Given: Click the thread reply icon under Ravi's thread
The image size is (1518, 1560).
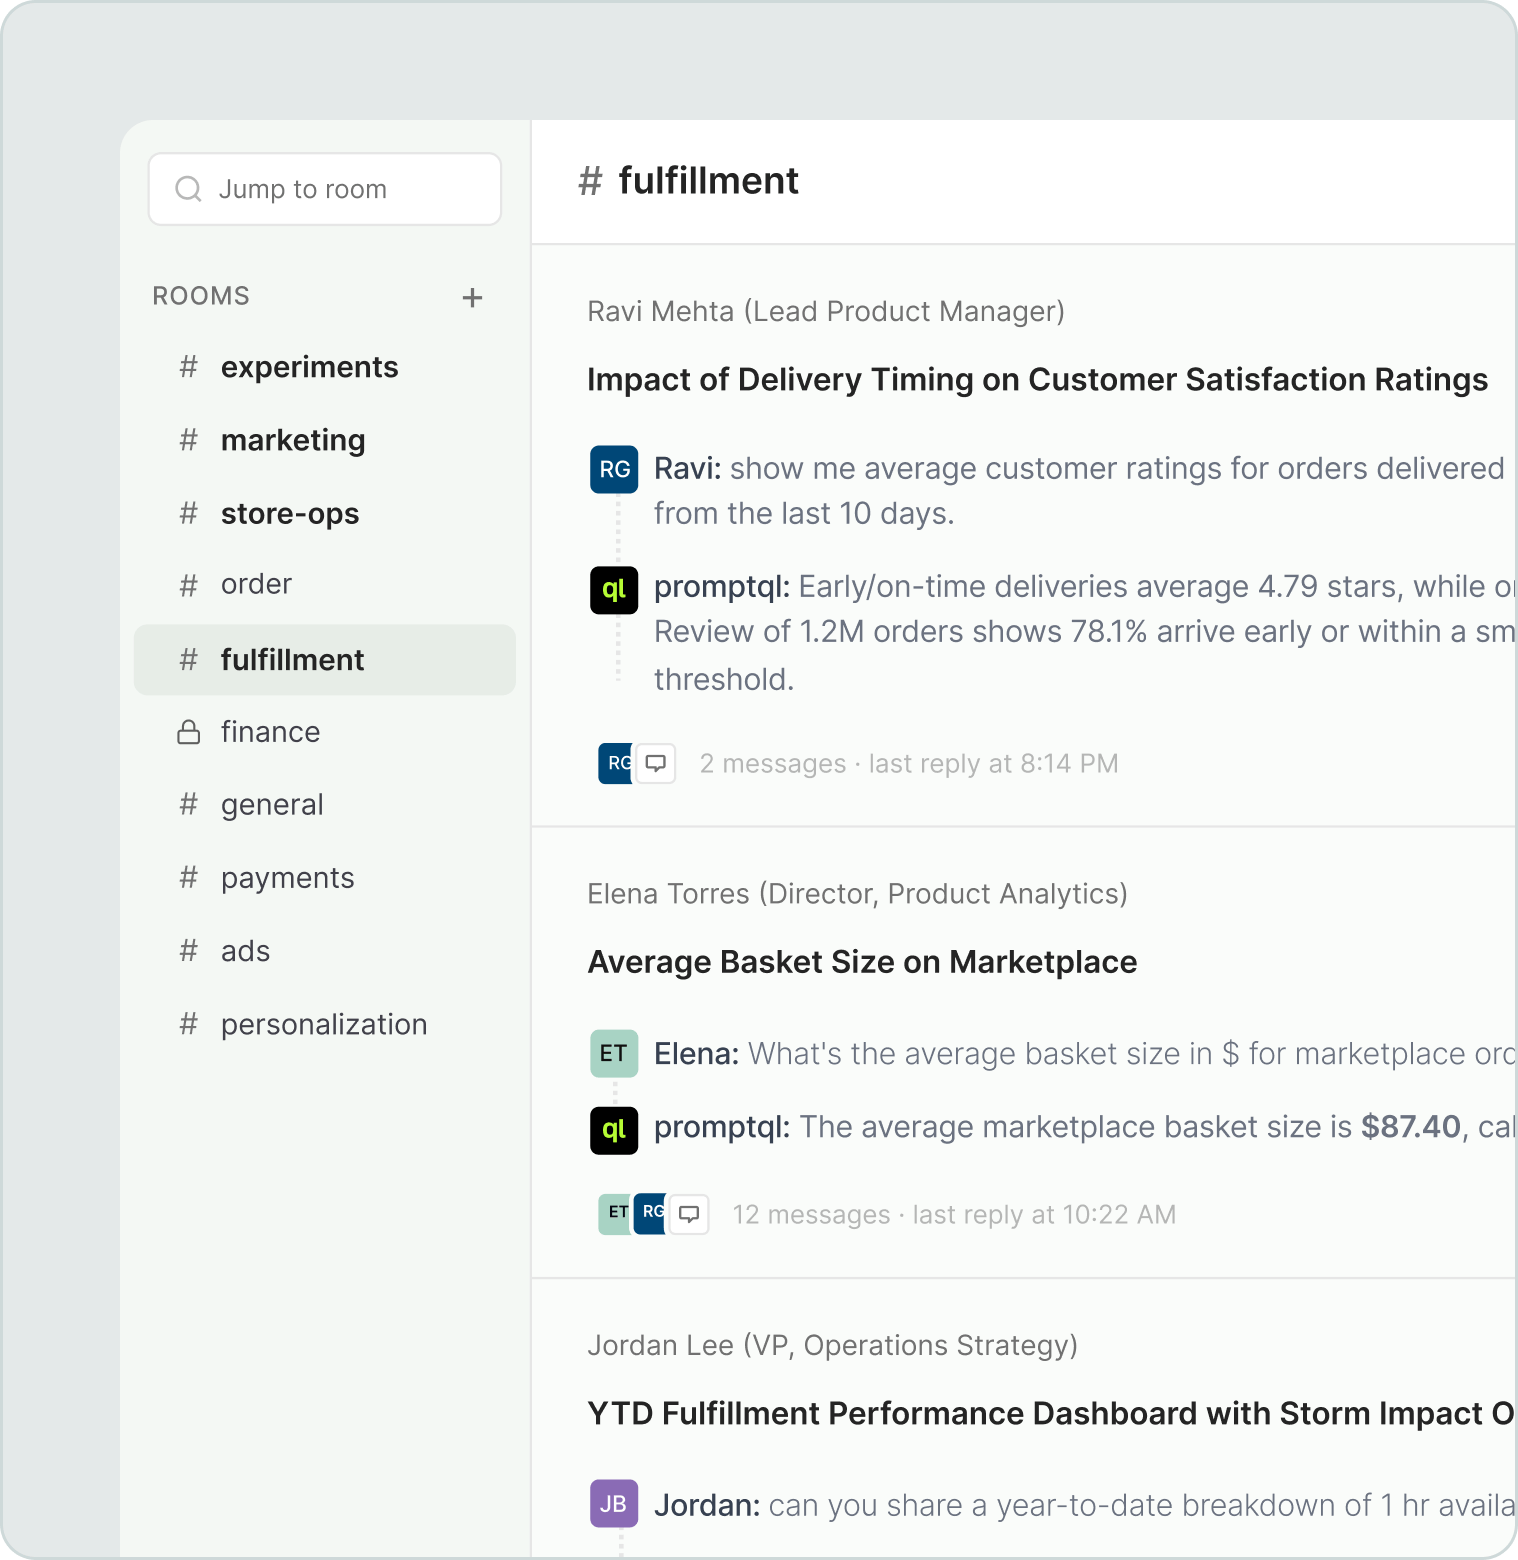Looking at the screenshot, I should (x=656, y=764).
